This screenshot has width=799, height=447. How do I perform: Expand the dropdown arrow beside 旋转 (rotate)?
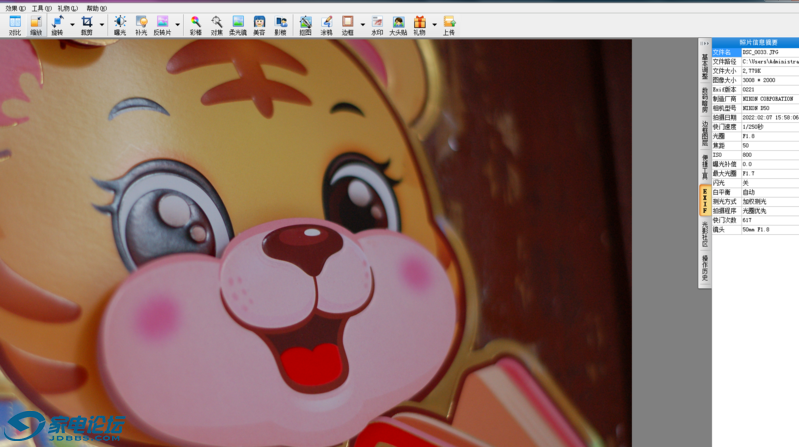click(72, 25)
